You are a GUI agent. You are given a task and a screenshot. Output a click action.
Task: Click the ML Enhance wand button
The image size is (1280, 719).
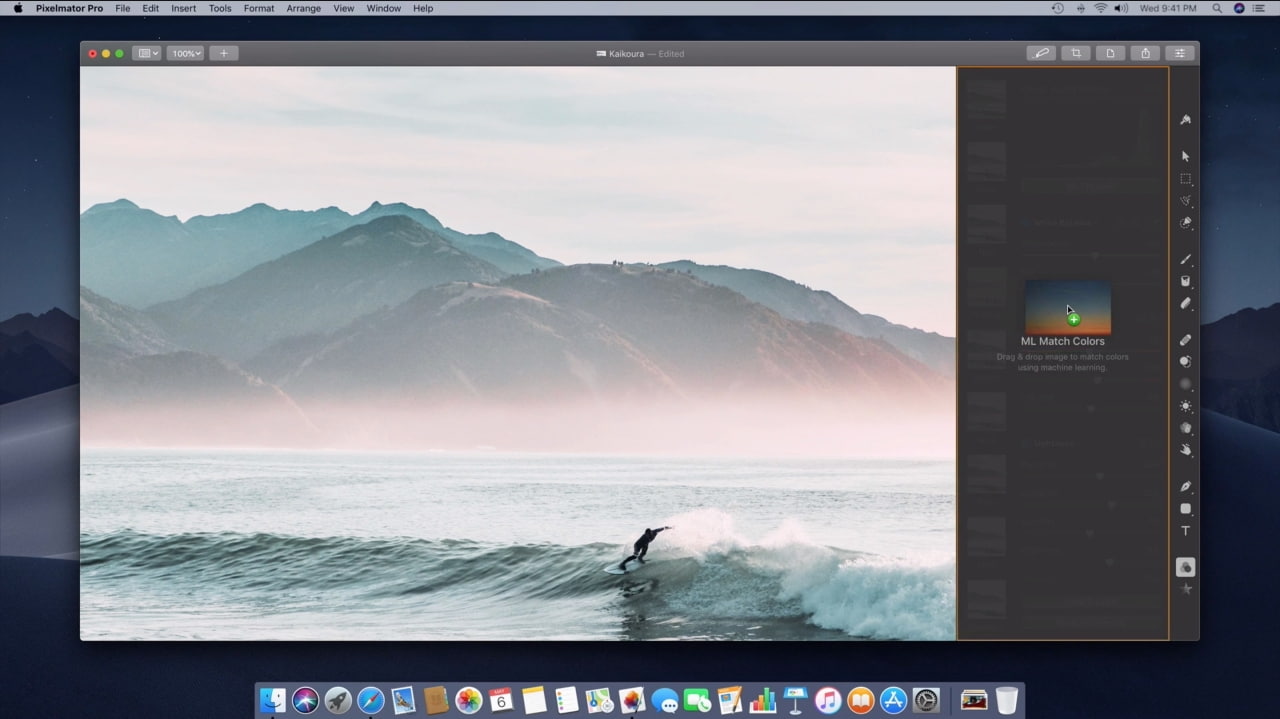[x=1041, y=53]
